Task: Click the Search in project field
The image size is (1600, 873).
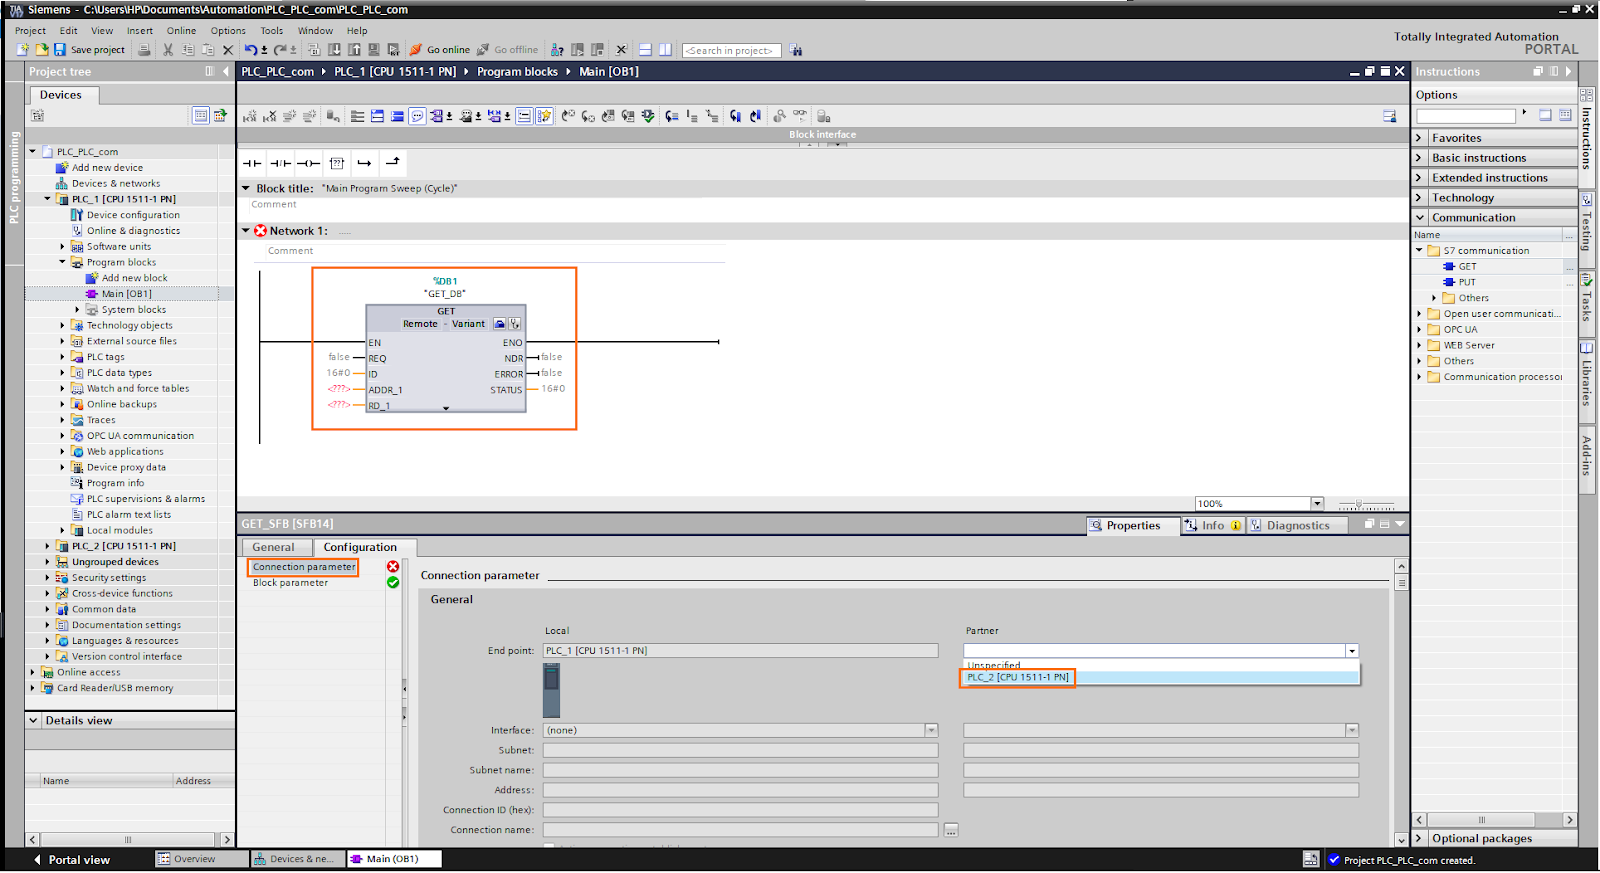Action: (x=731, y=50)
